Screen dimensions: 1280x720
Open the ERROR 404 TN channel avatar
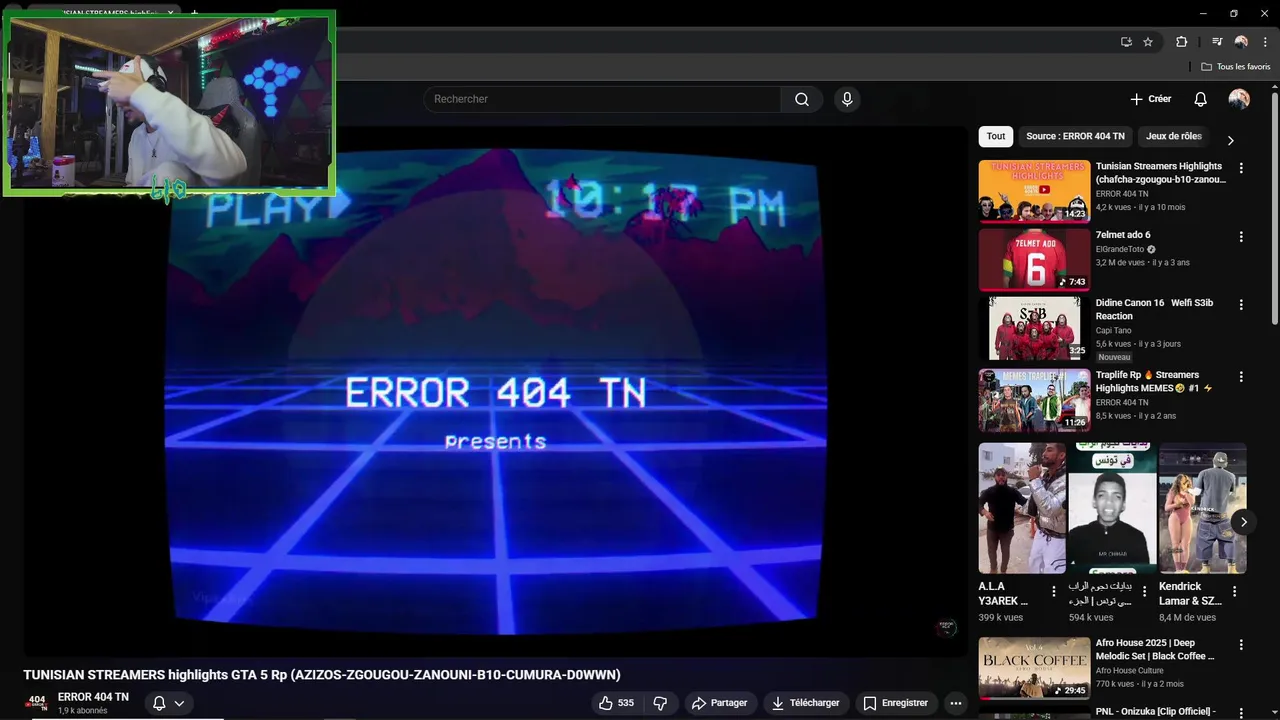[37, 703]
